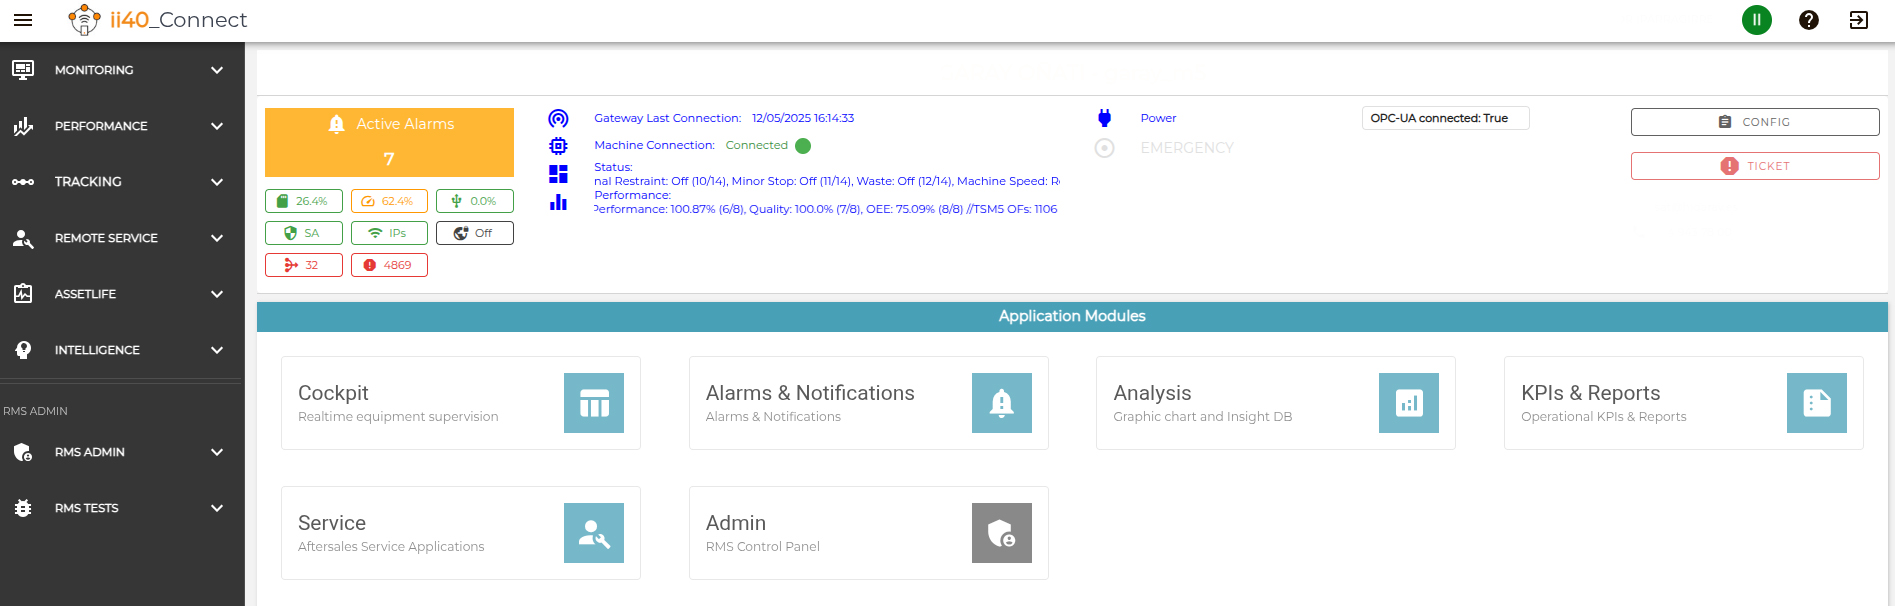
Task: Click the Remote Service person icon
Action: (x=23, y=238)
